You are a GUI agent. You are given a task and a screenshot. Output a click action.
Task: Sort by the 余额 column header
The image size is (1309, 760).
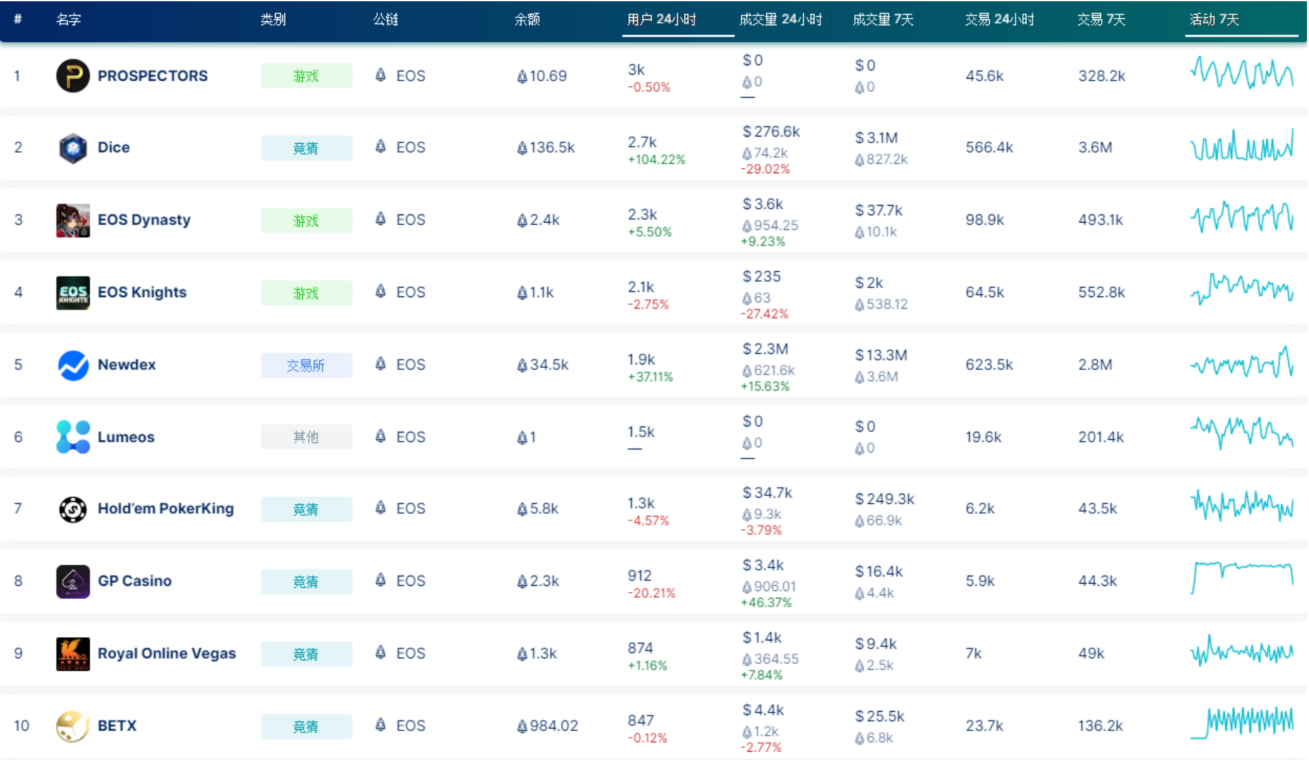pyautogui.click(x=528, y=19)
